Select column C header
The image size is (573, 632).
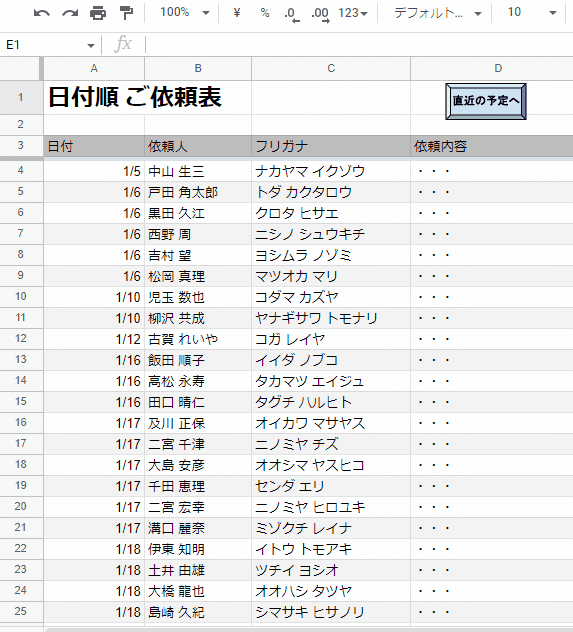coord(331,68)
